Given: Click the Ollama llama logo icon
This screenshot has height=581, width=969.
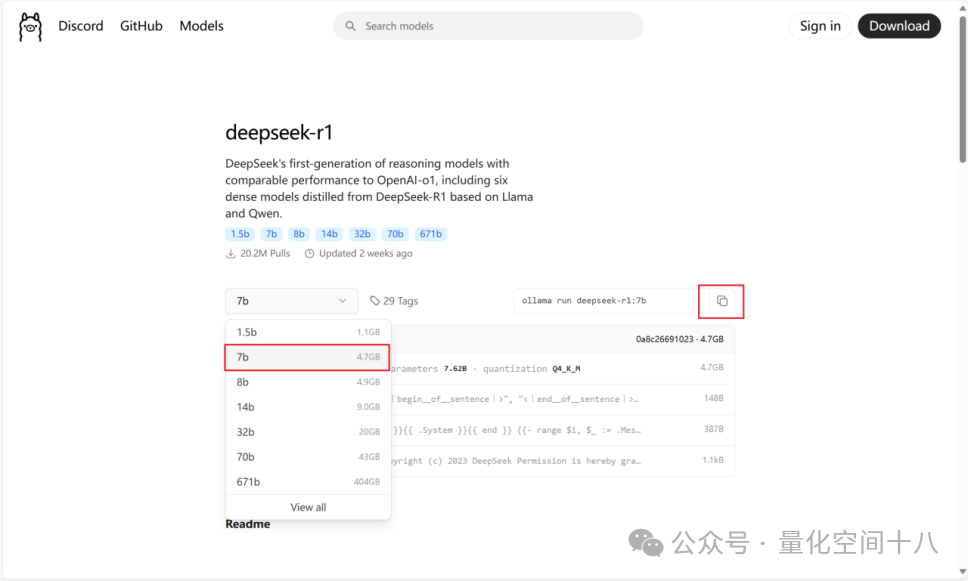Looking at the screenshot, I should tap(30, 27).
